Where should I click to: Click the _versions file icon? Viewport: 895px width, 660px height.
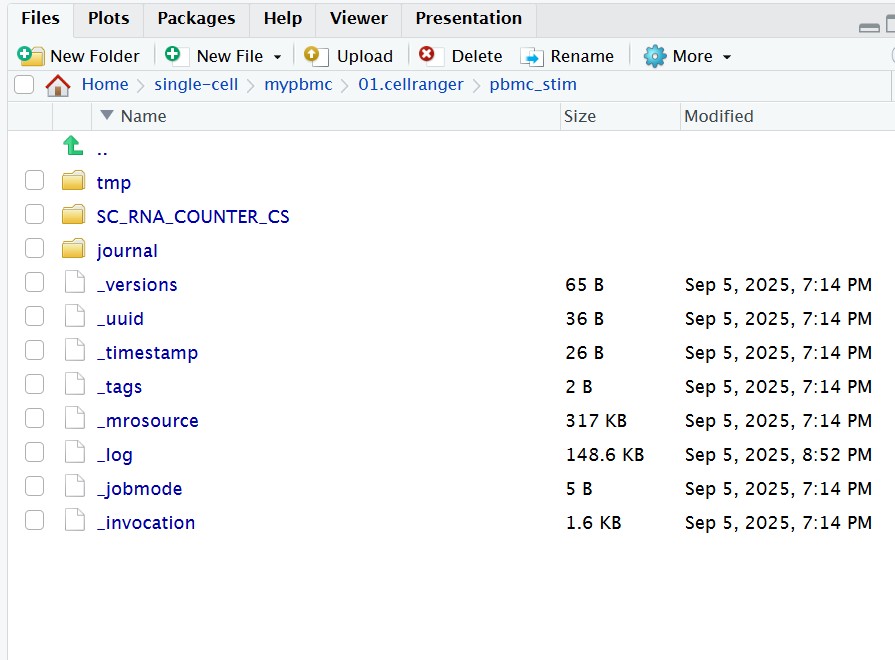pos(75,282)
